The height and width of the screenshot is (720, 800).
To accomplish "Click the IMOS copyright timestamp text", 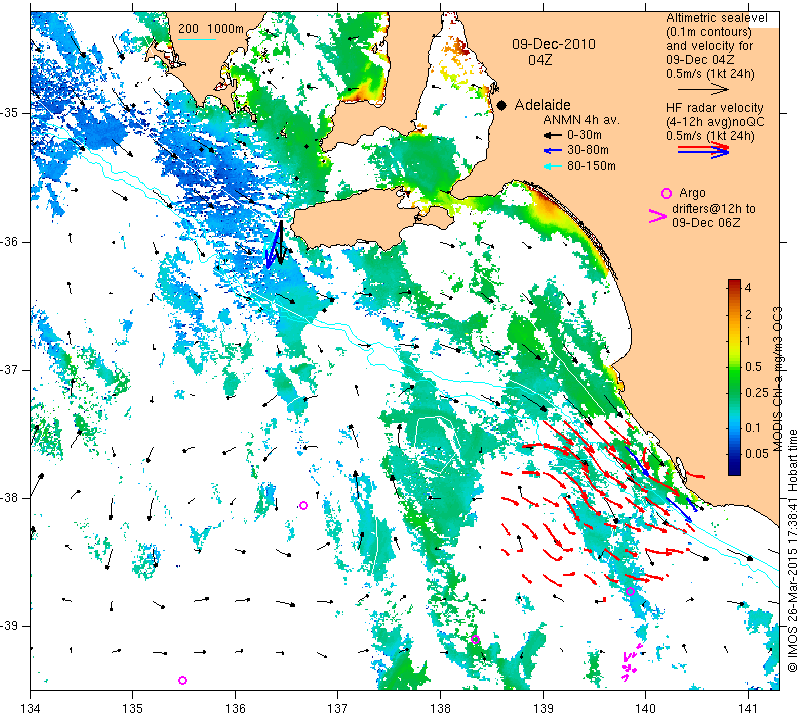I will click(792, 550).
